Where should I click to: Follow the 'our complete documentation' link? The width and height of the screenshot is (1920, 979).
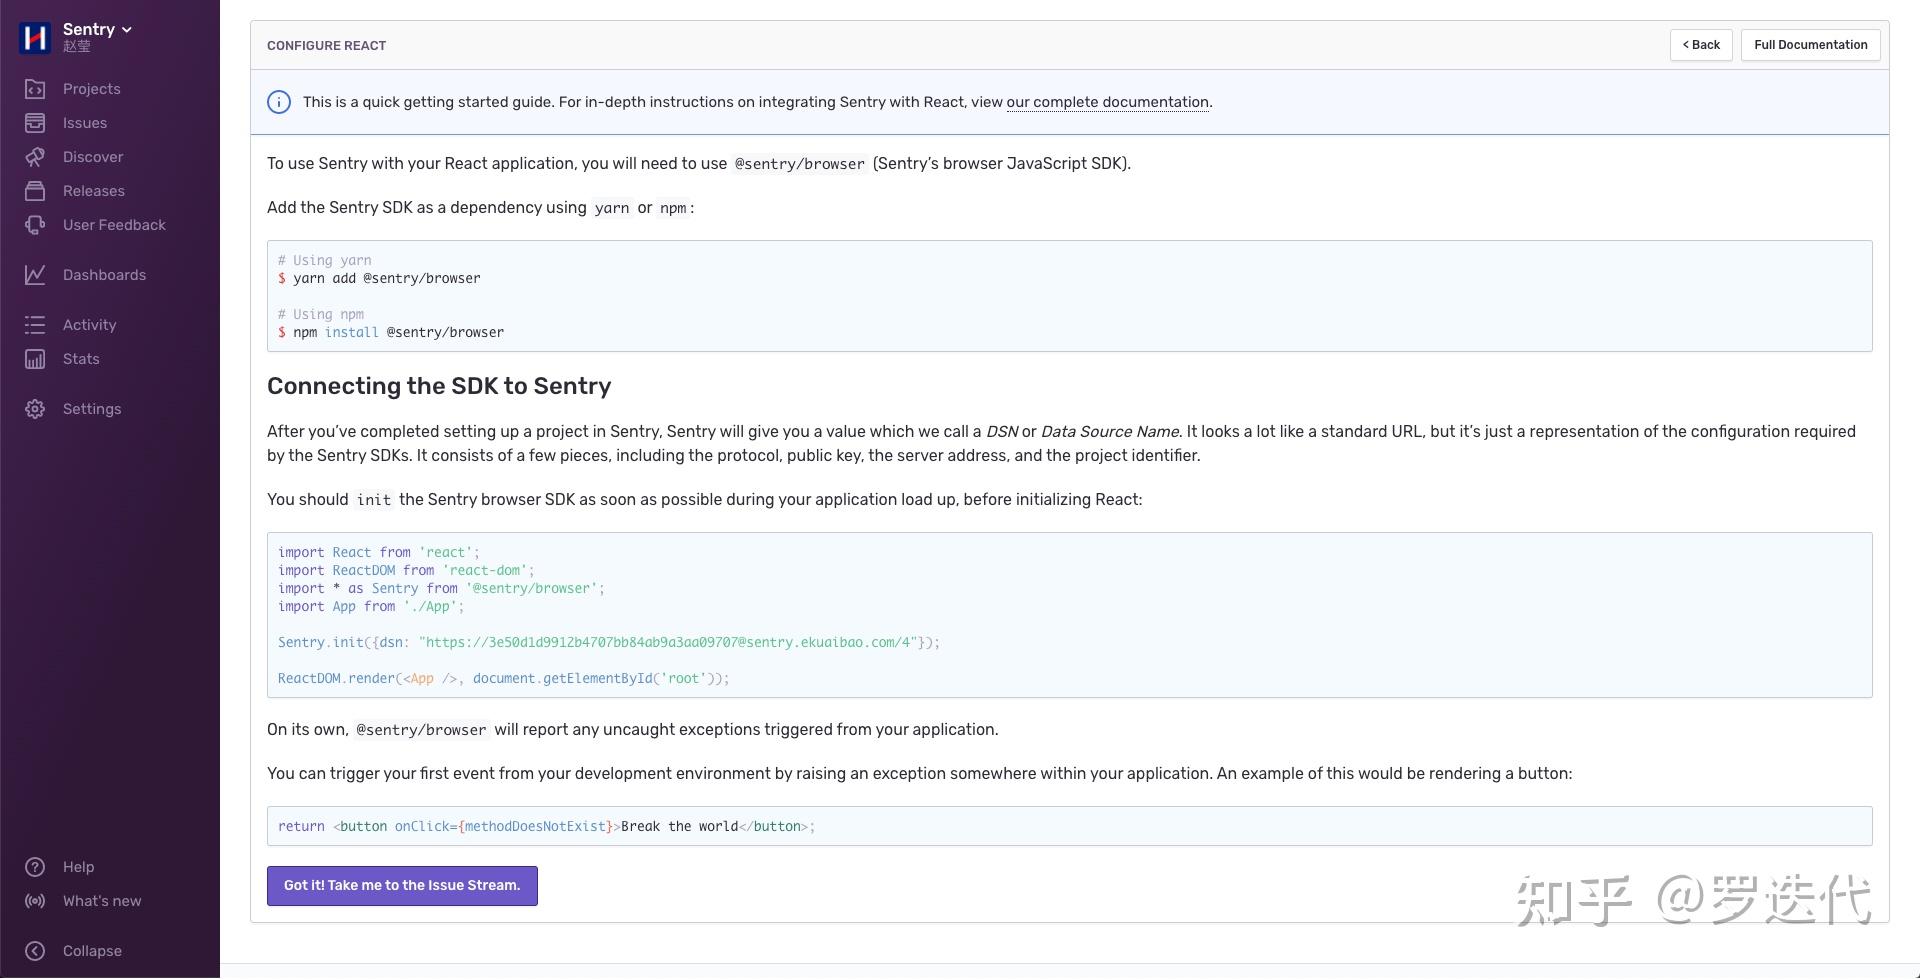click(1107, 102)
